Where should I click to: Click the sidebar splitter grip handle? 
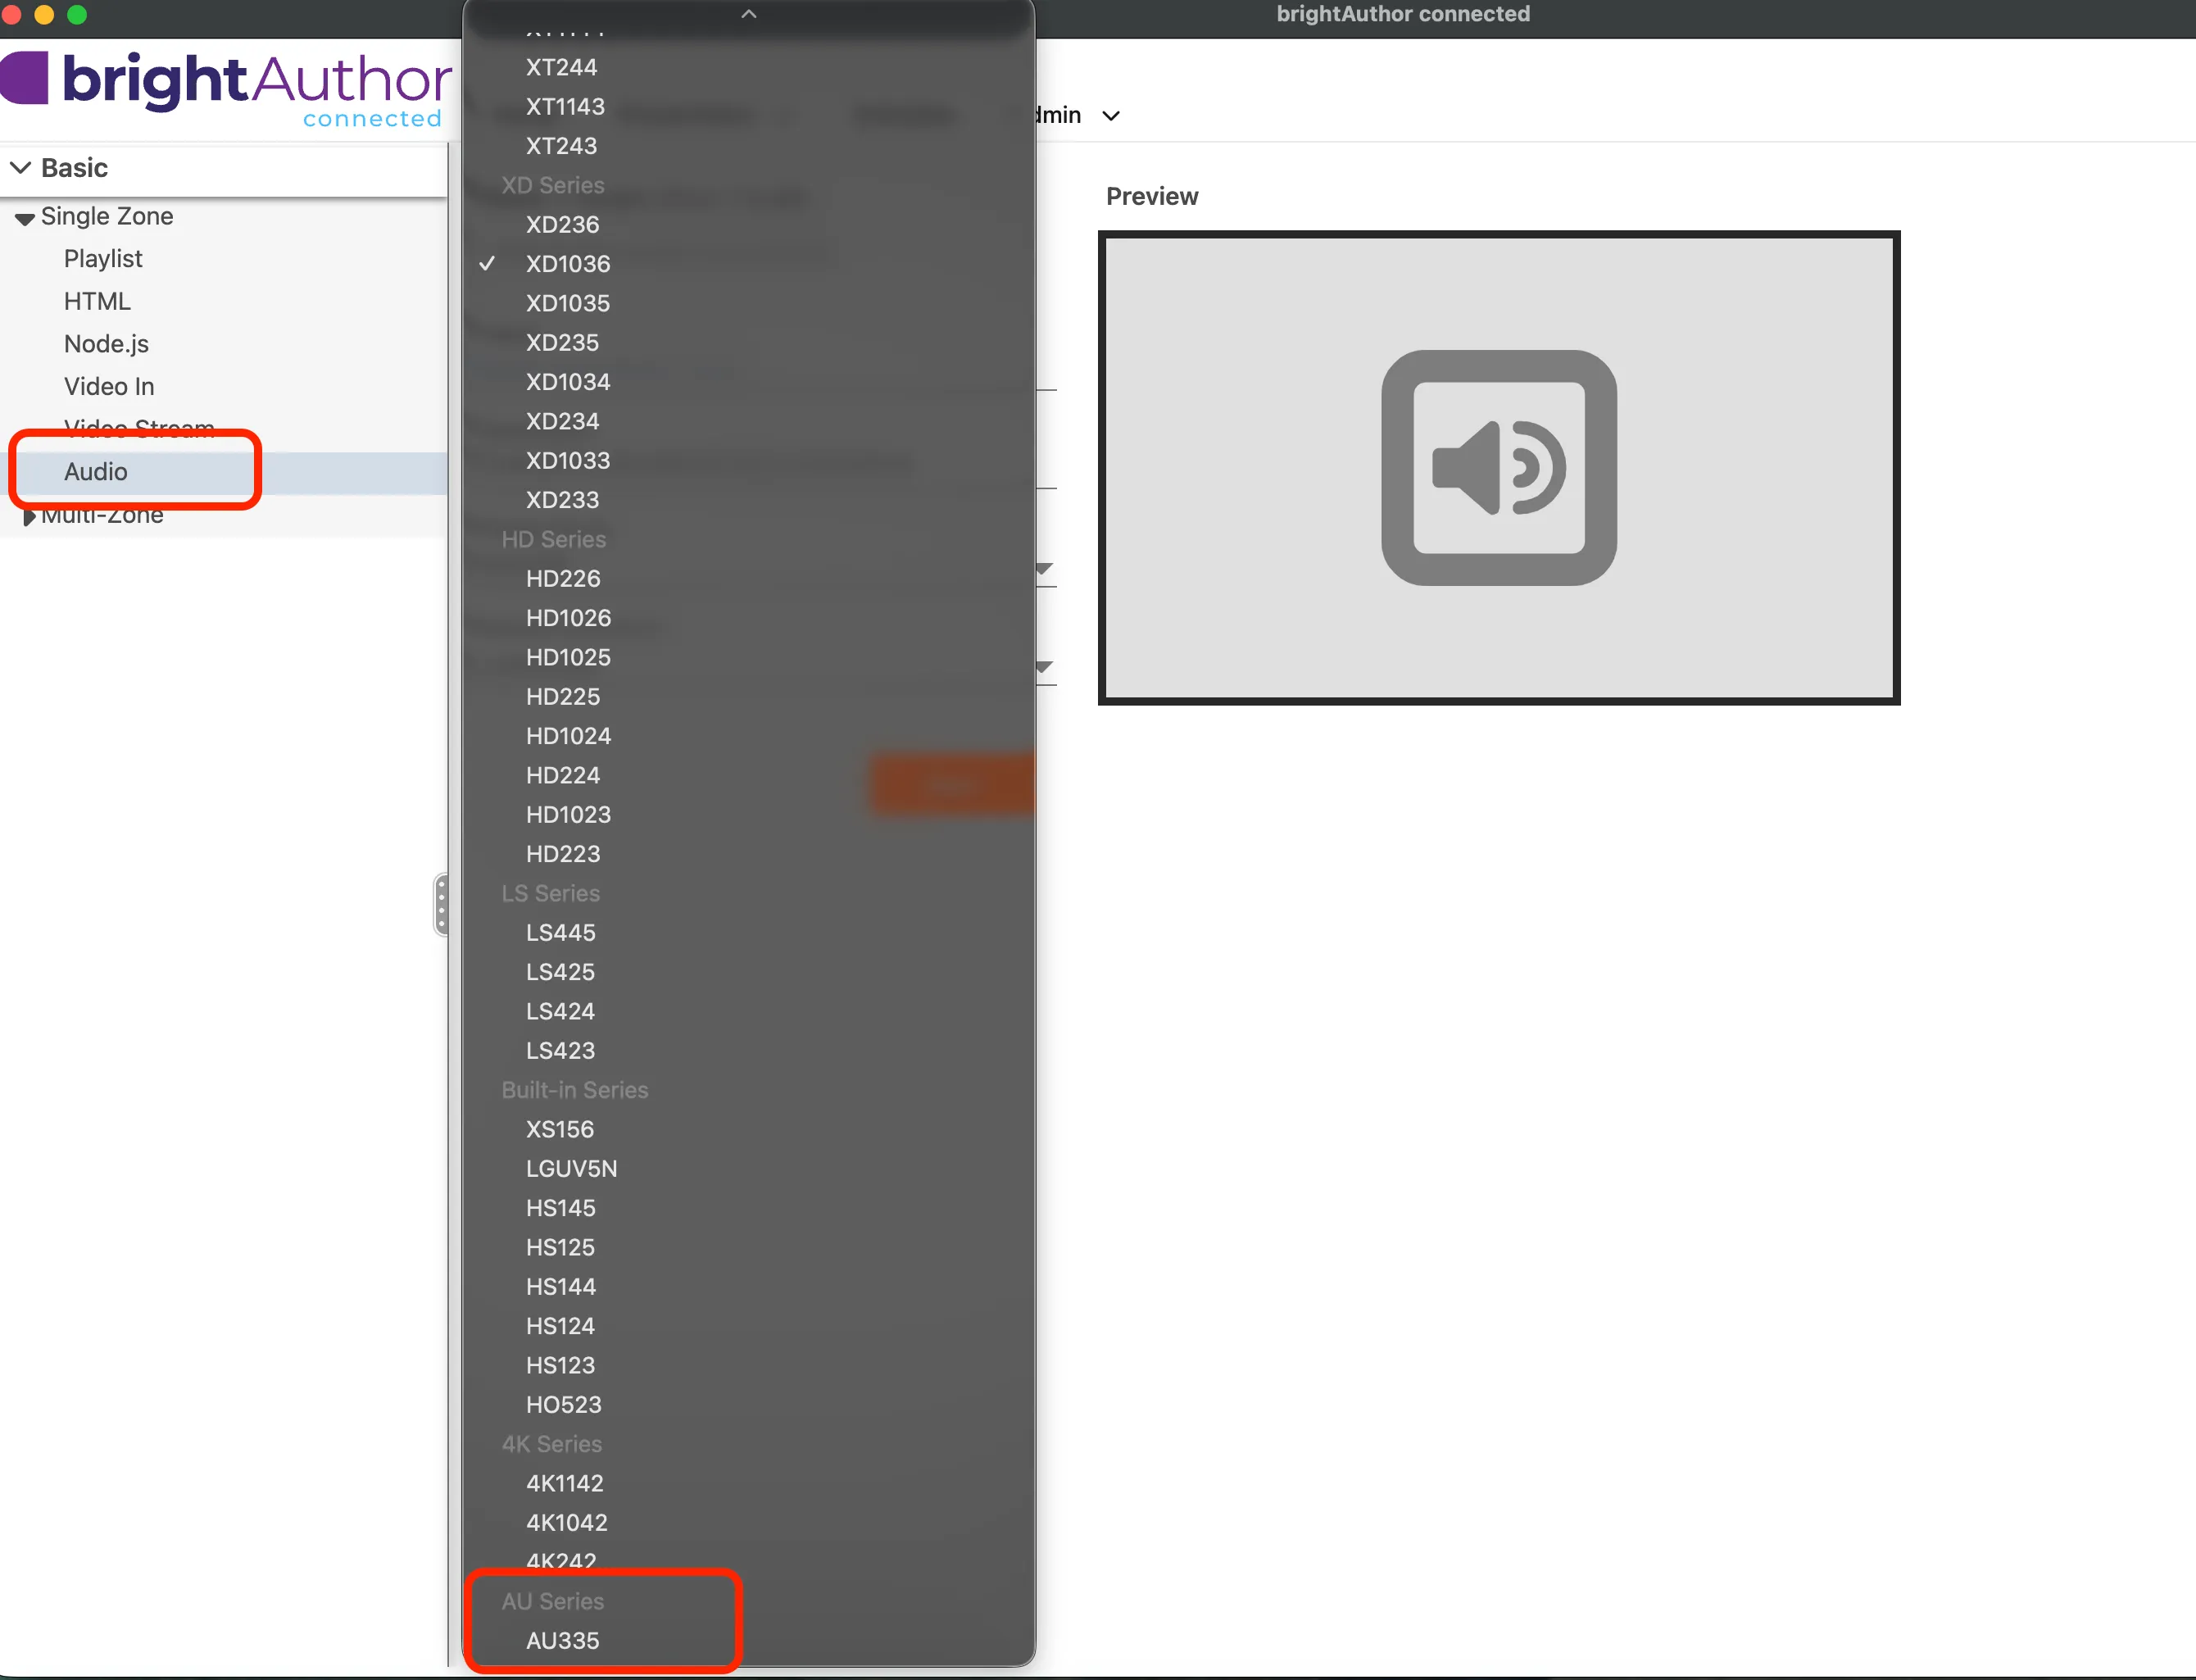pyautogui.click(x=441, y=904)
